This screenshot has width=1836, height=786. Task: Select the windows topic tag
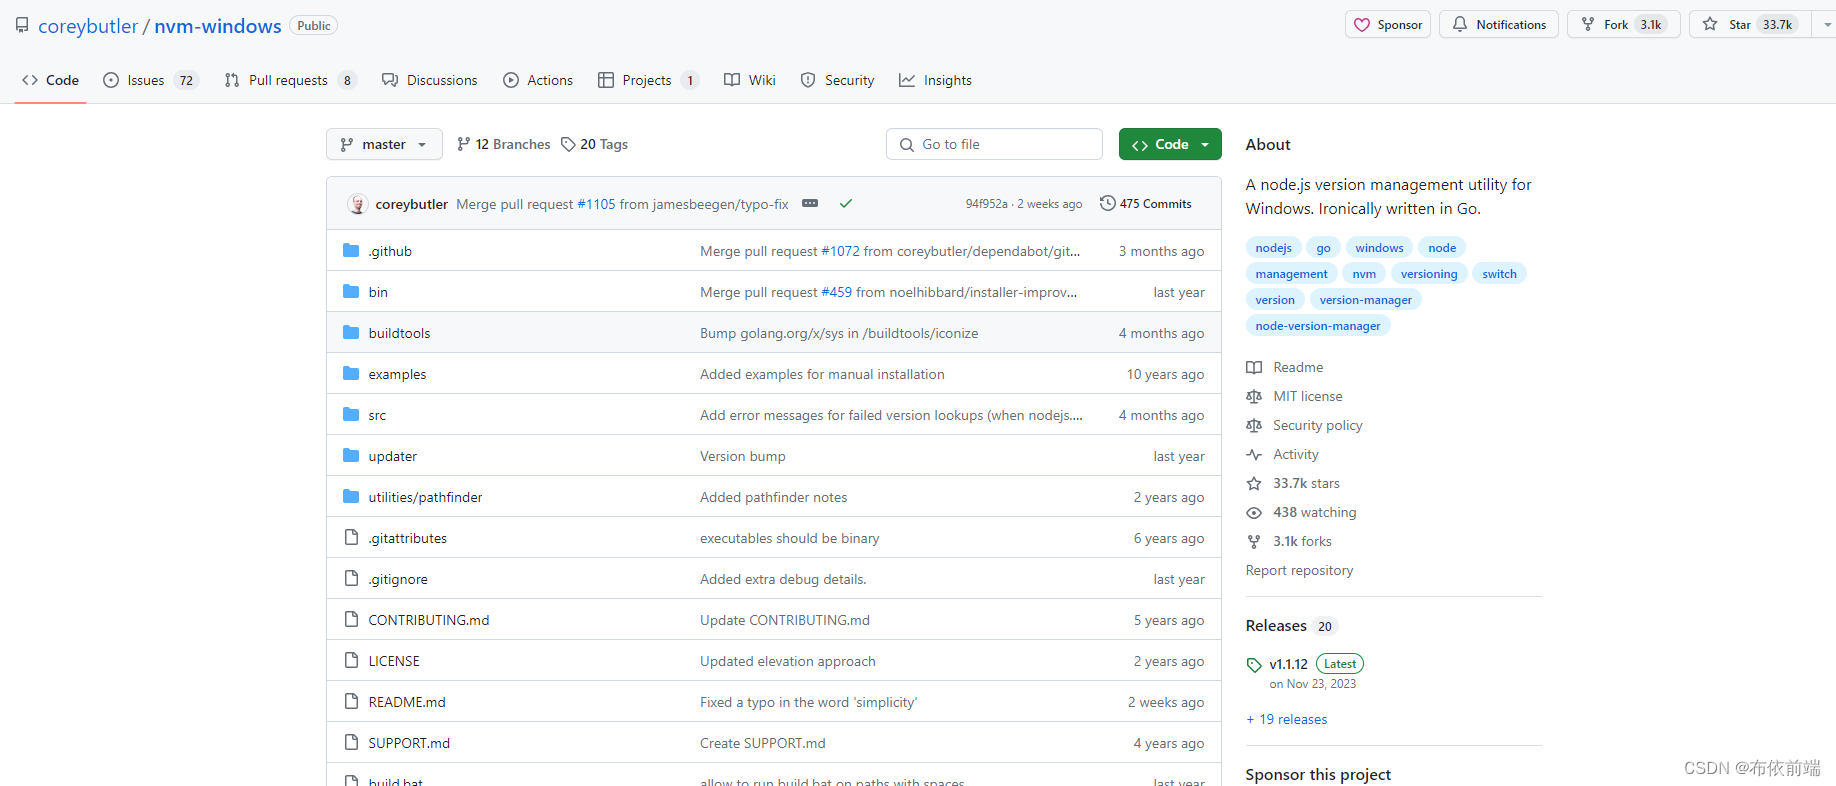click(x=1379, y=248)
